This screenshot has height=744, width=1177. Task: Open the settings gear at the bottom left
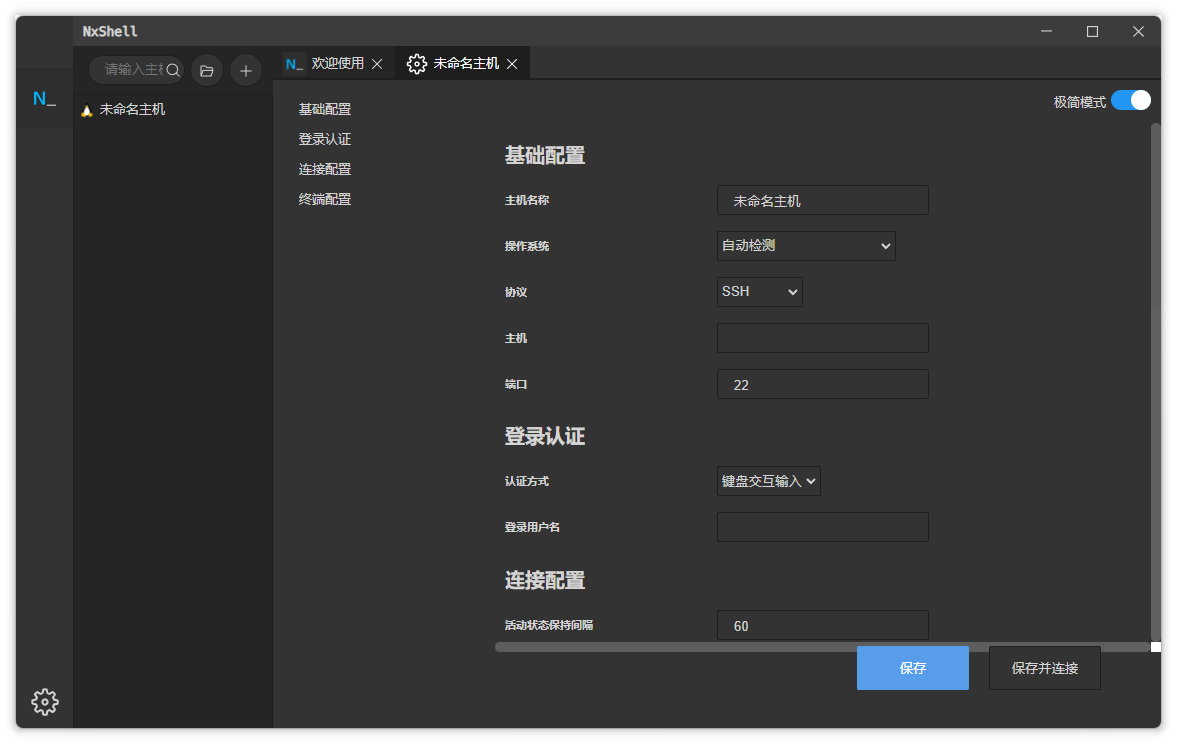point(44,702)
